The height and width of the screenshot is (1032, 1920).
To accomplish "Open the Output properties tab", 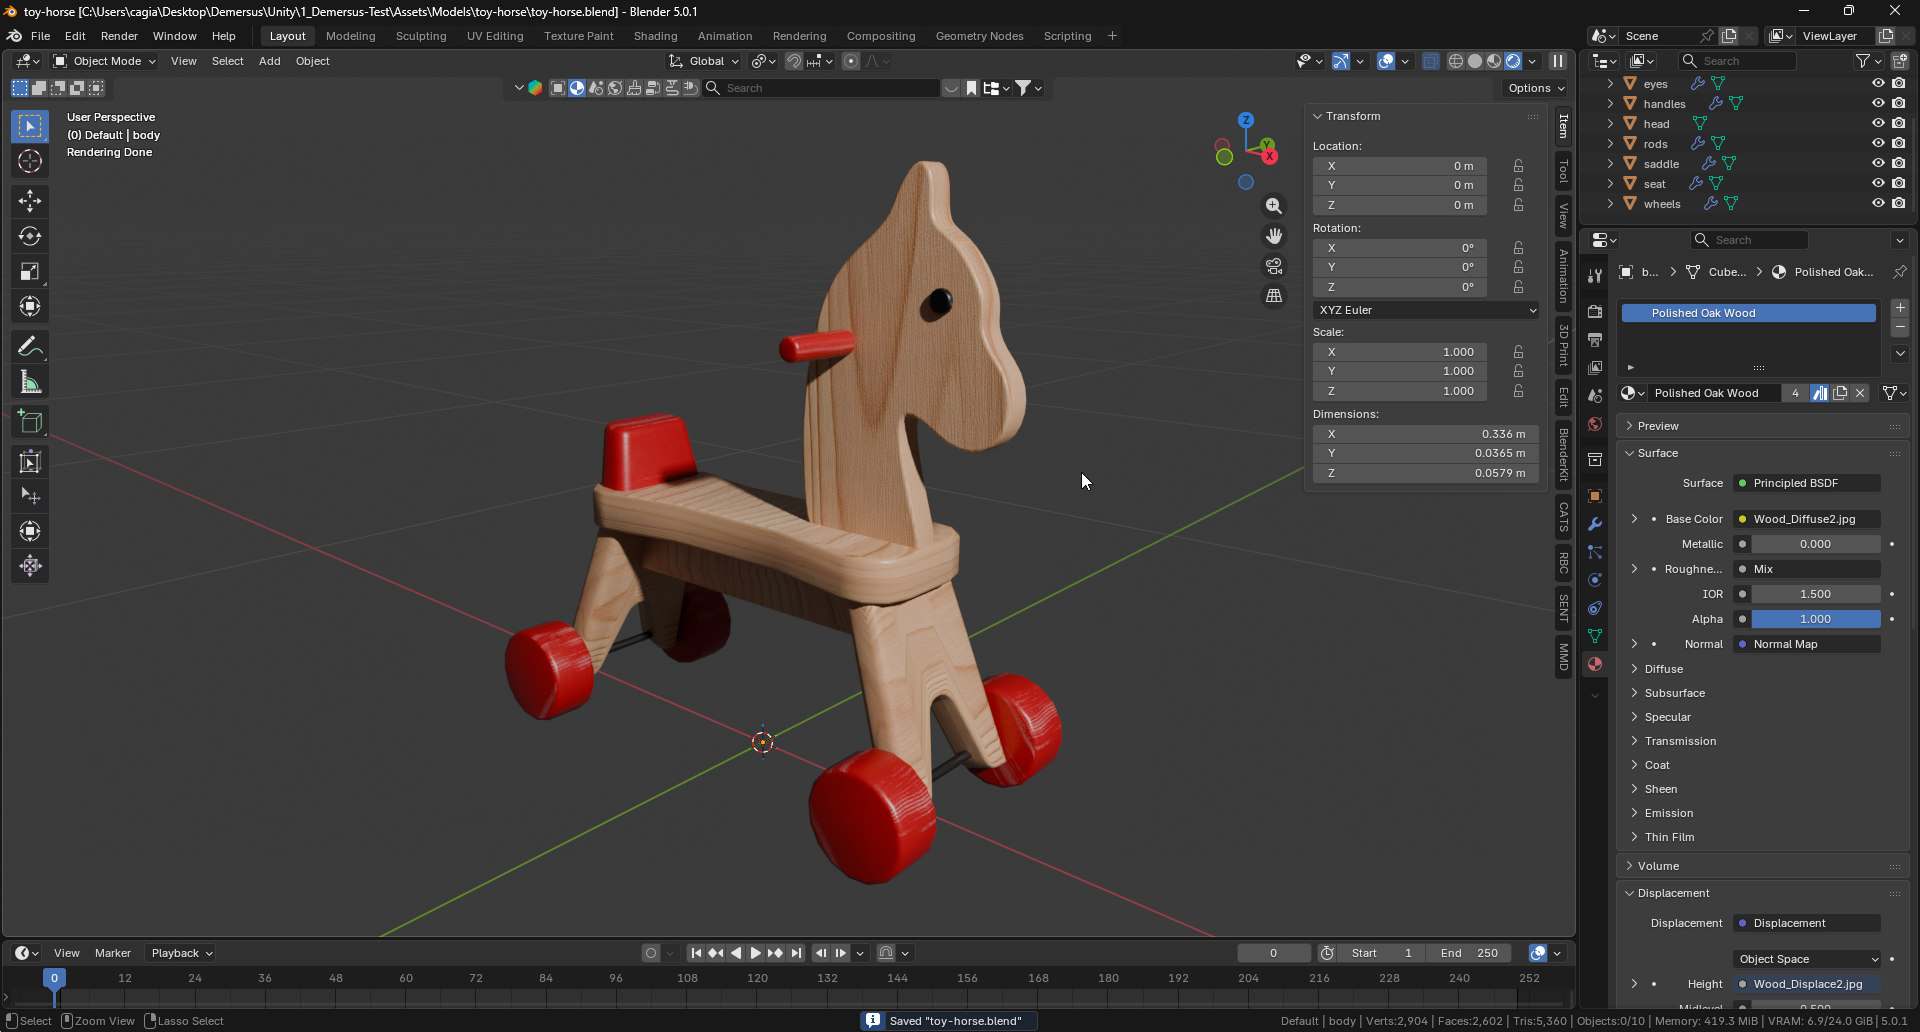I will coord(1595,340).
